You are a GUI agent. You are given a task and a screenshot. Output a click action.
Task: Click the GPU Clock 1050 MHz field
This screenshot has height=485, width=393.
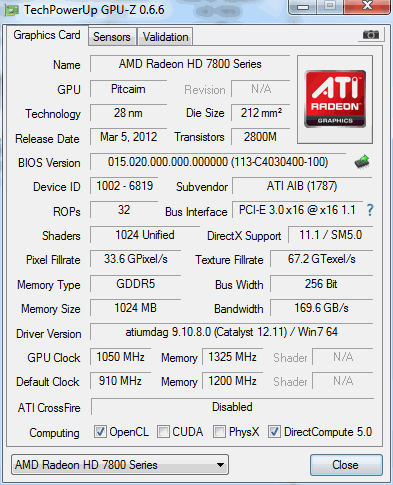(x=121, y=357)
